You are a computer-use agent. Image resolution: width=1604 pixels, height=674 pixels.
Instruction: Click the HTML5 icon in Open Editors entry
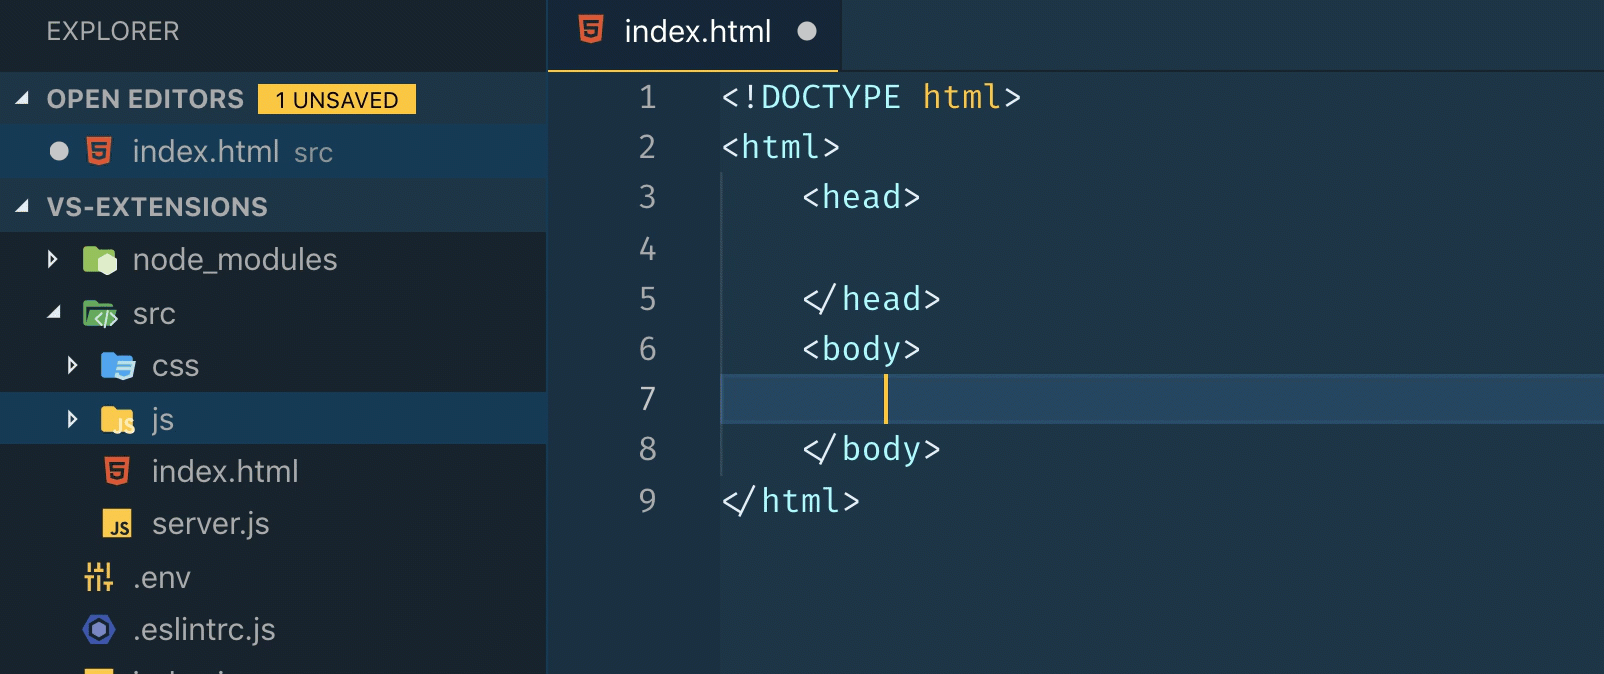(x=99, y=151)
